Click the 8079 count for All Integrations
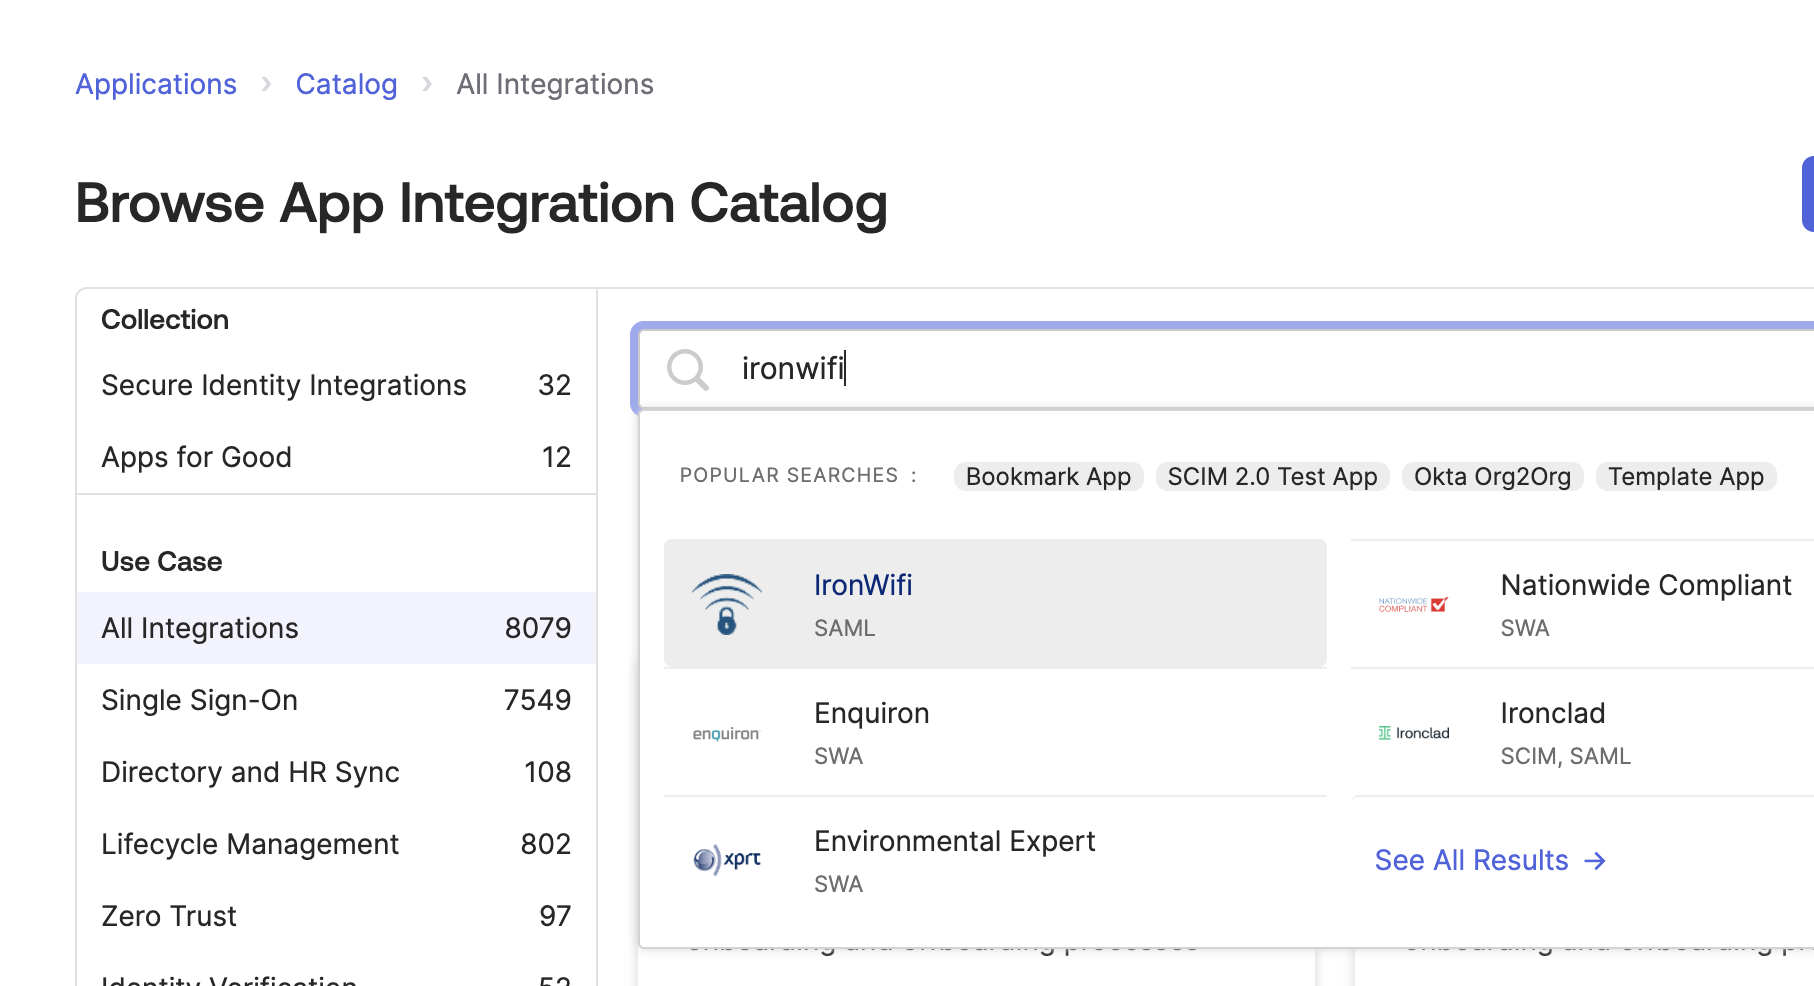Viewport: 1814px width, 986px height. [538, 628]
